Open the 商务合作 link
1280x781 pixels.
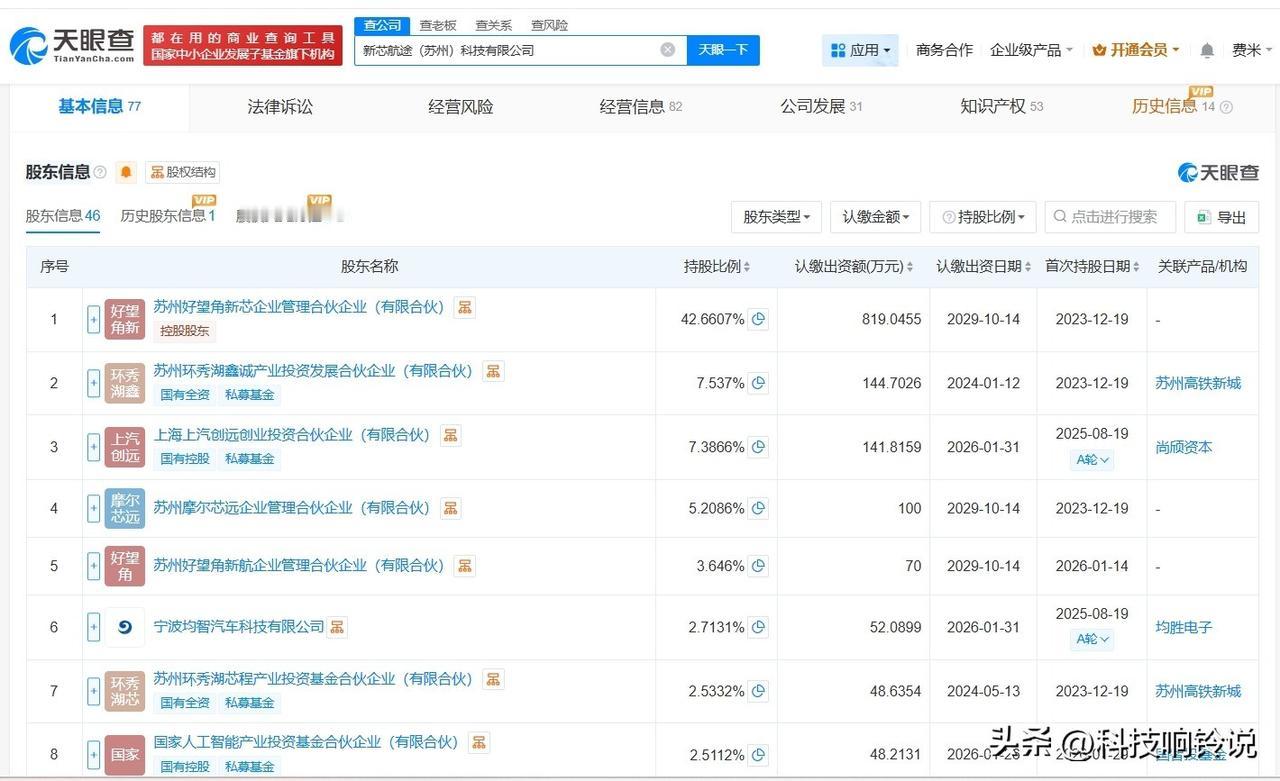coord(944,50)
